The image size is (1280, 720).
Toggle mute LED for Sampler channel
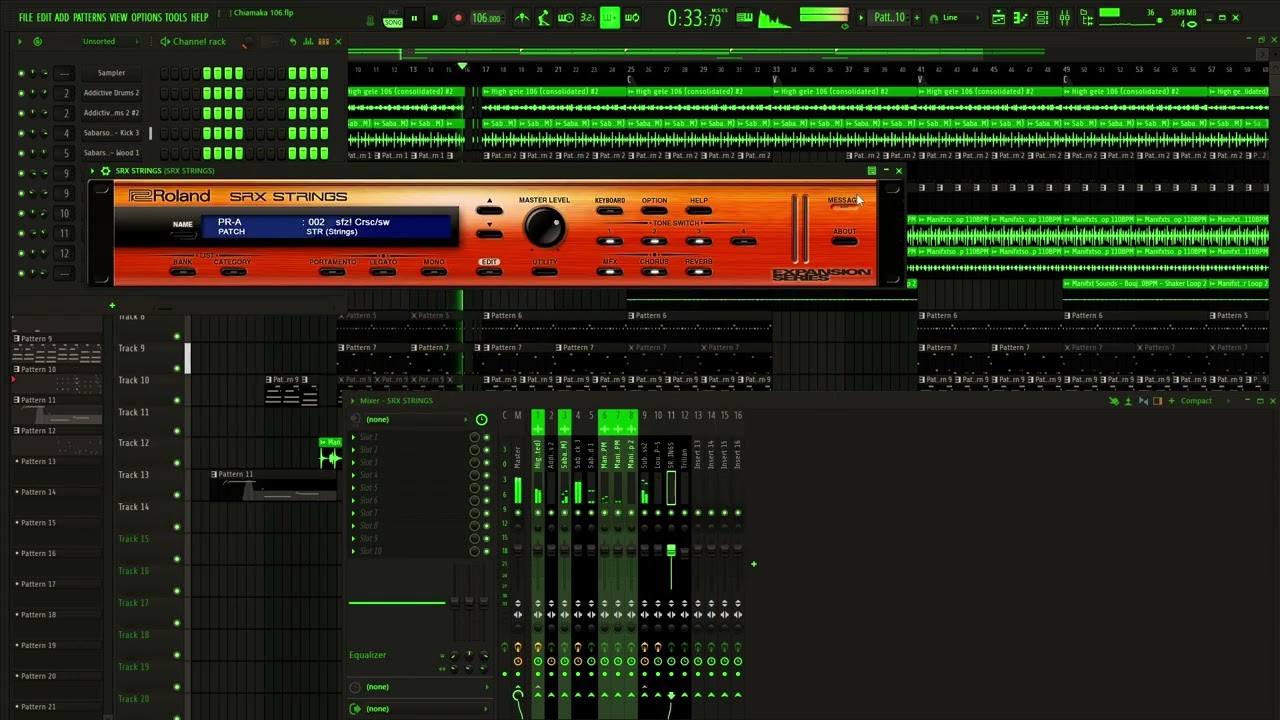21,73
